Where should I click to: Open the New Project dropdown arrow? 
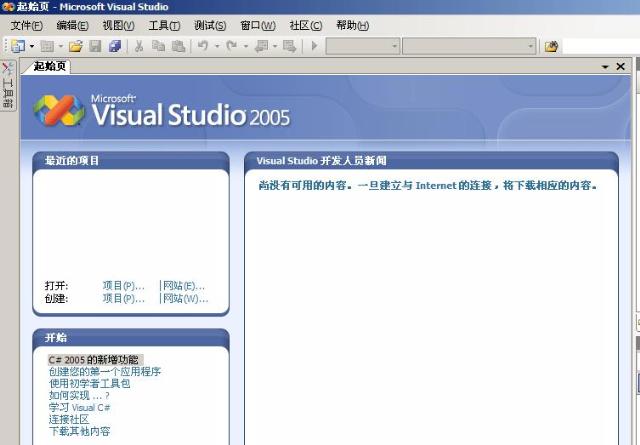coord(32,46)
